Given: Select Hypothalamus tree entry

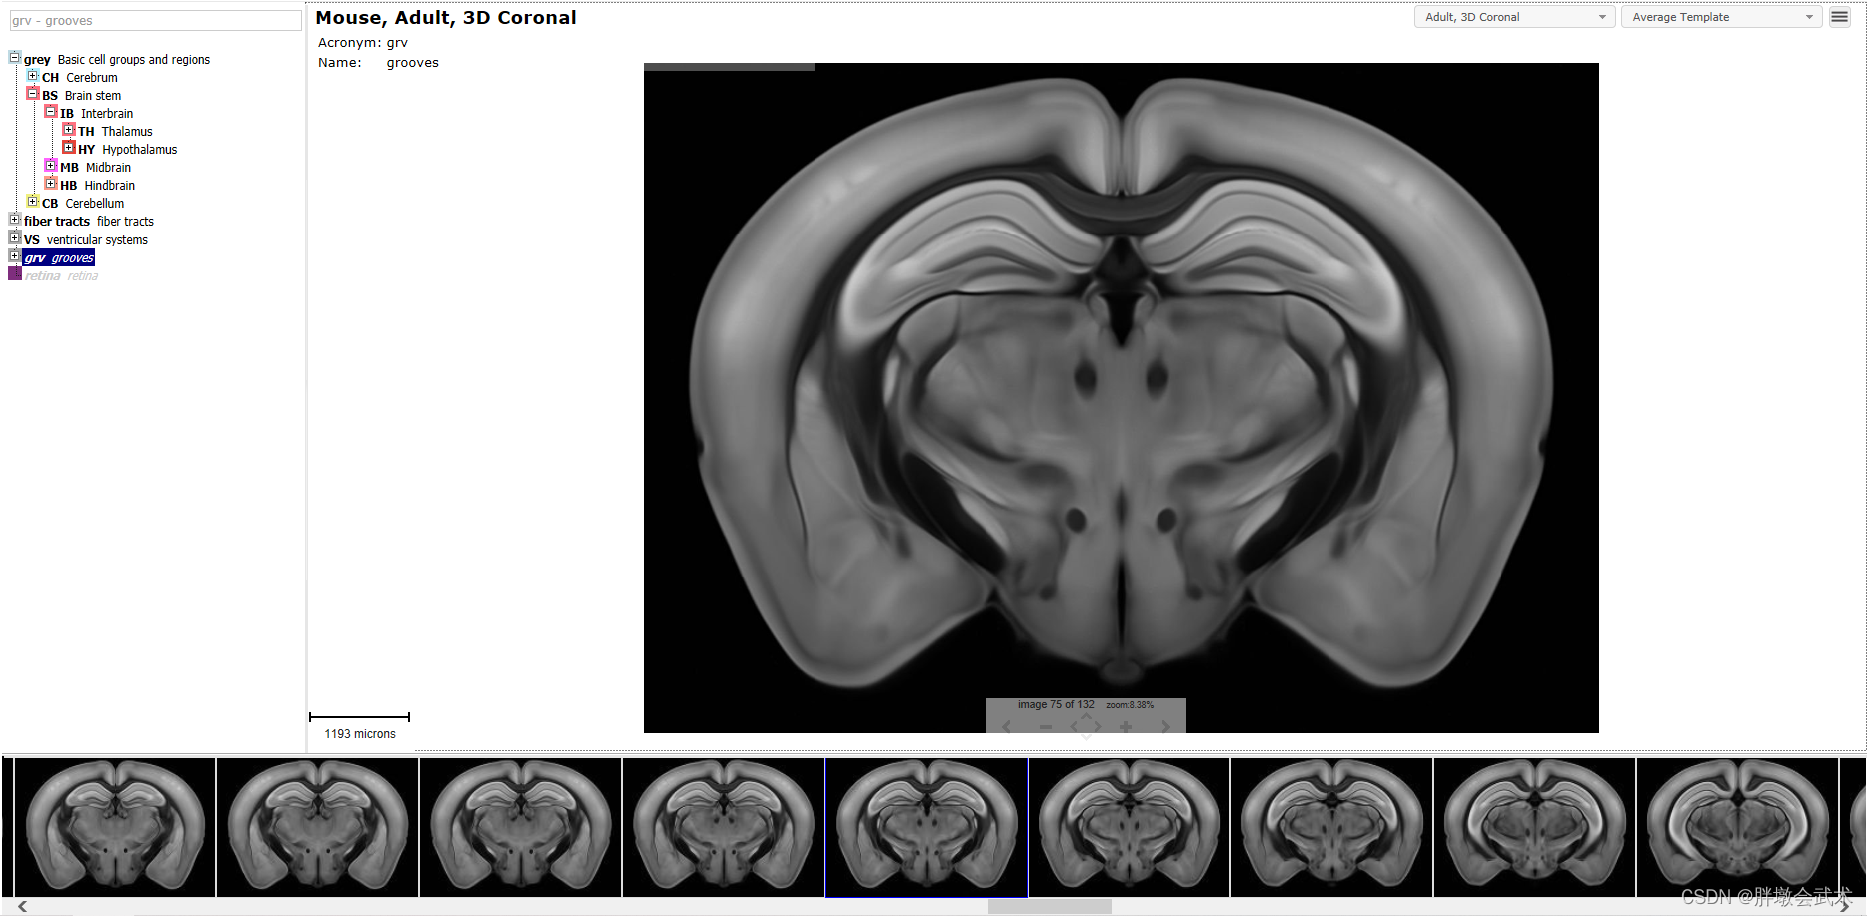Looking at the screenshot, I should coord(128,150).
